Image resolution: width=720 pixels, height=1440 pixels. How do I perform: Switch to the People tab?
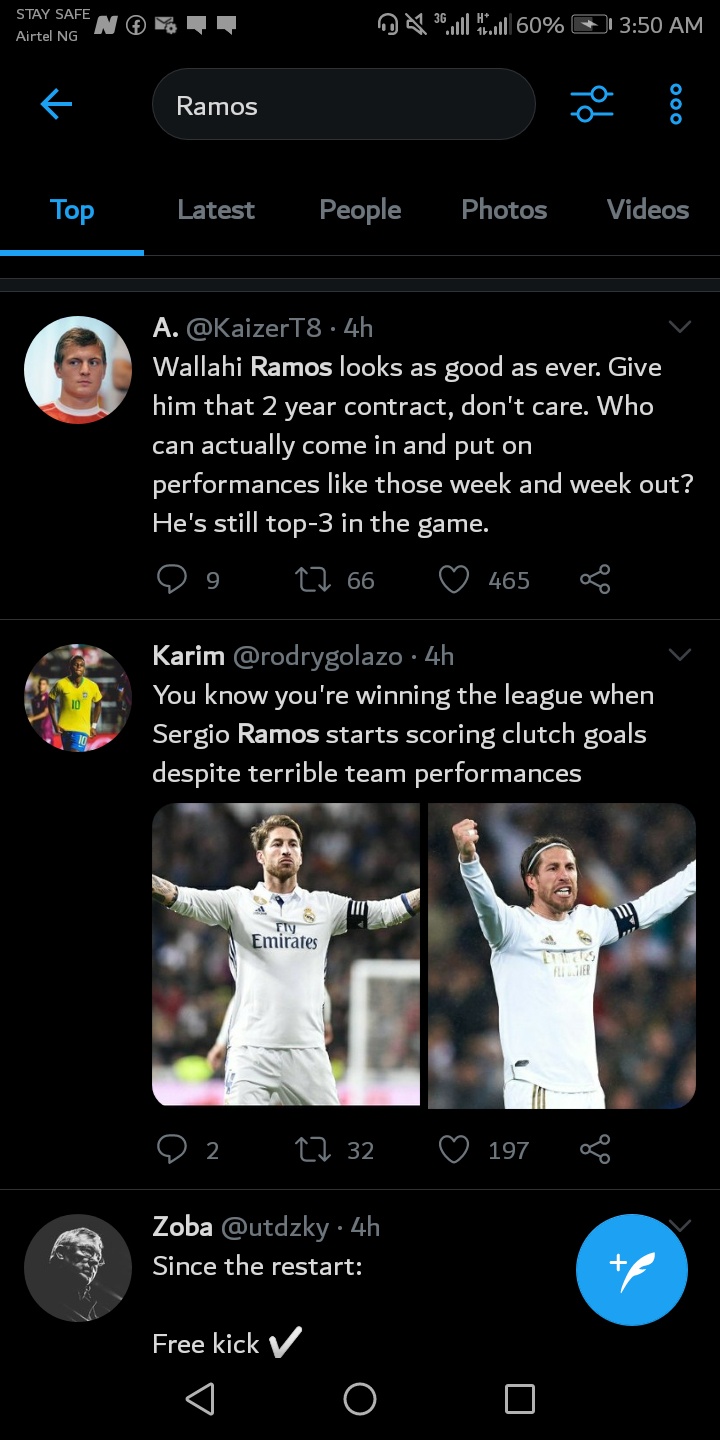[x=360, y=210]
